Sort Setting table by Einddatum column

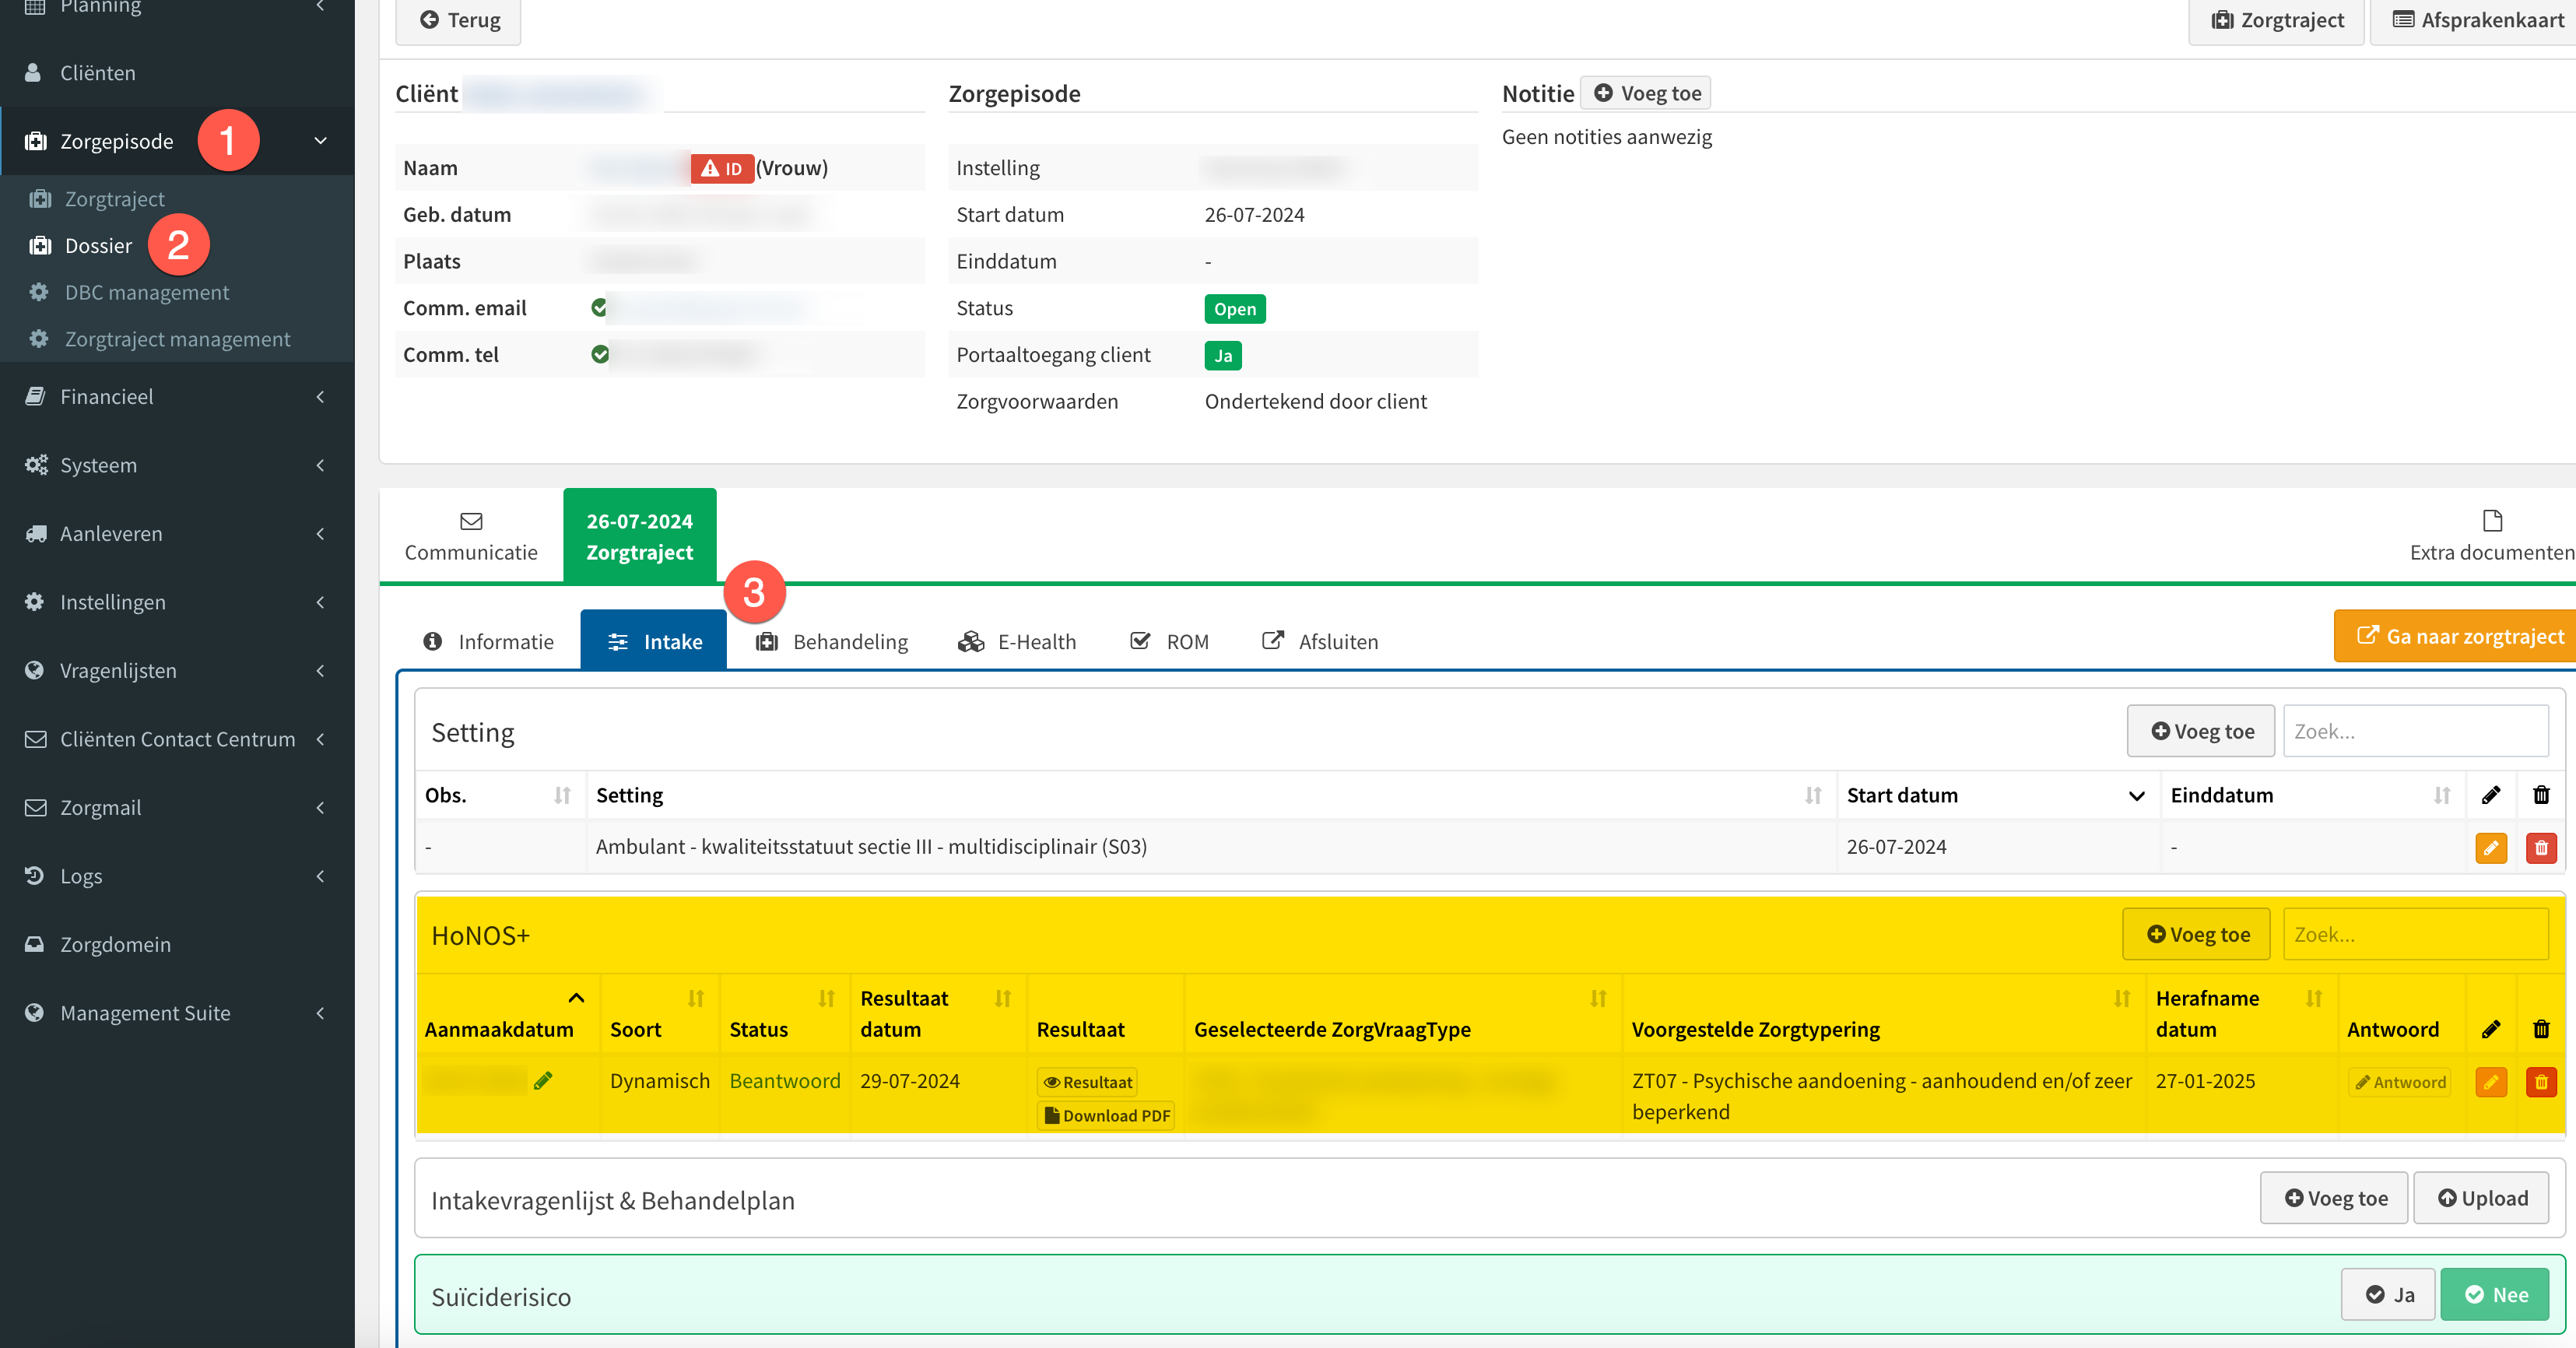pos(2442,795)
